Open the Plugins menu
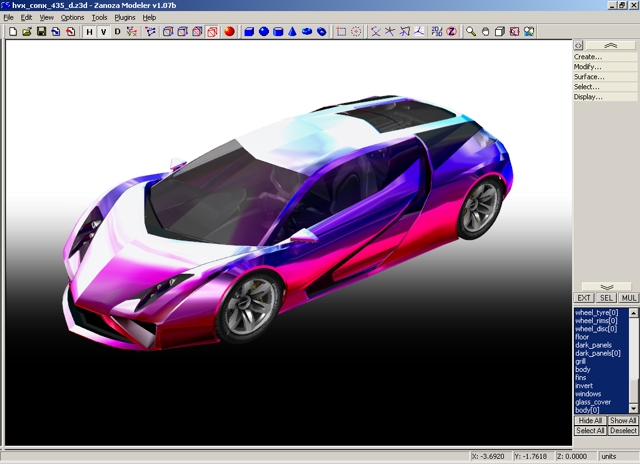This screenshot has height=464, width=640. click(125, 18)
